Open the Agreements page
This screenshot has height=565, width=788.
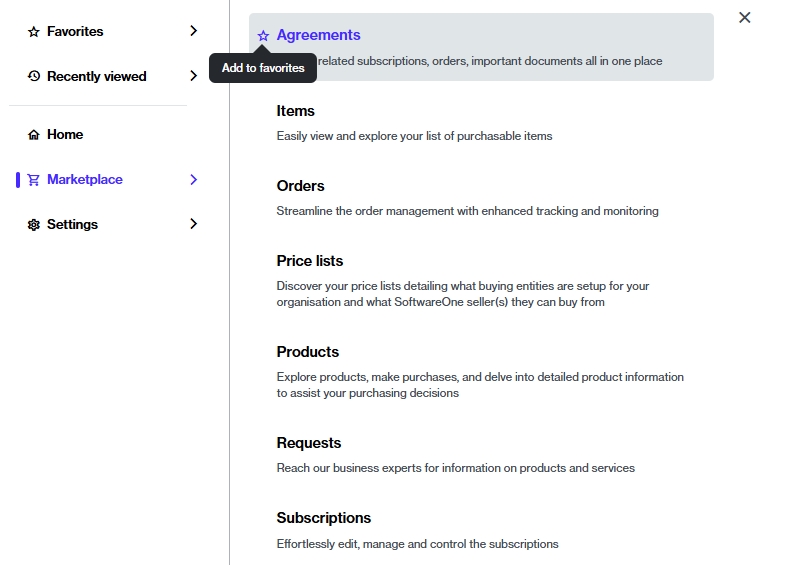pyautogui.click(x=318, y=35)
